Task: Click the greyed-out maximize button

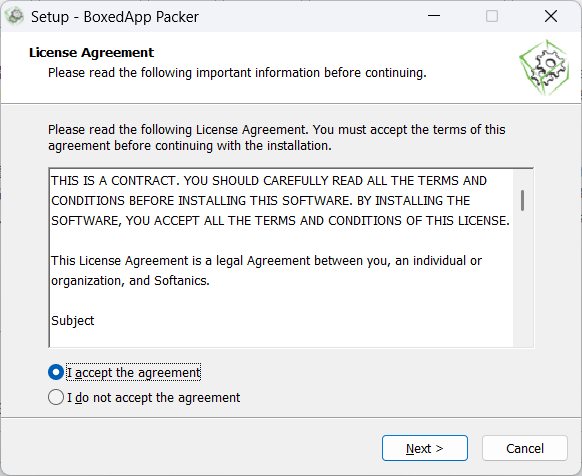Action: pyautogui.click(x=492, y=16)
